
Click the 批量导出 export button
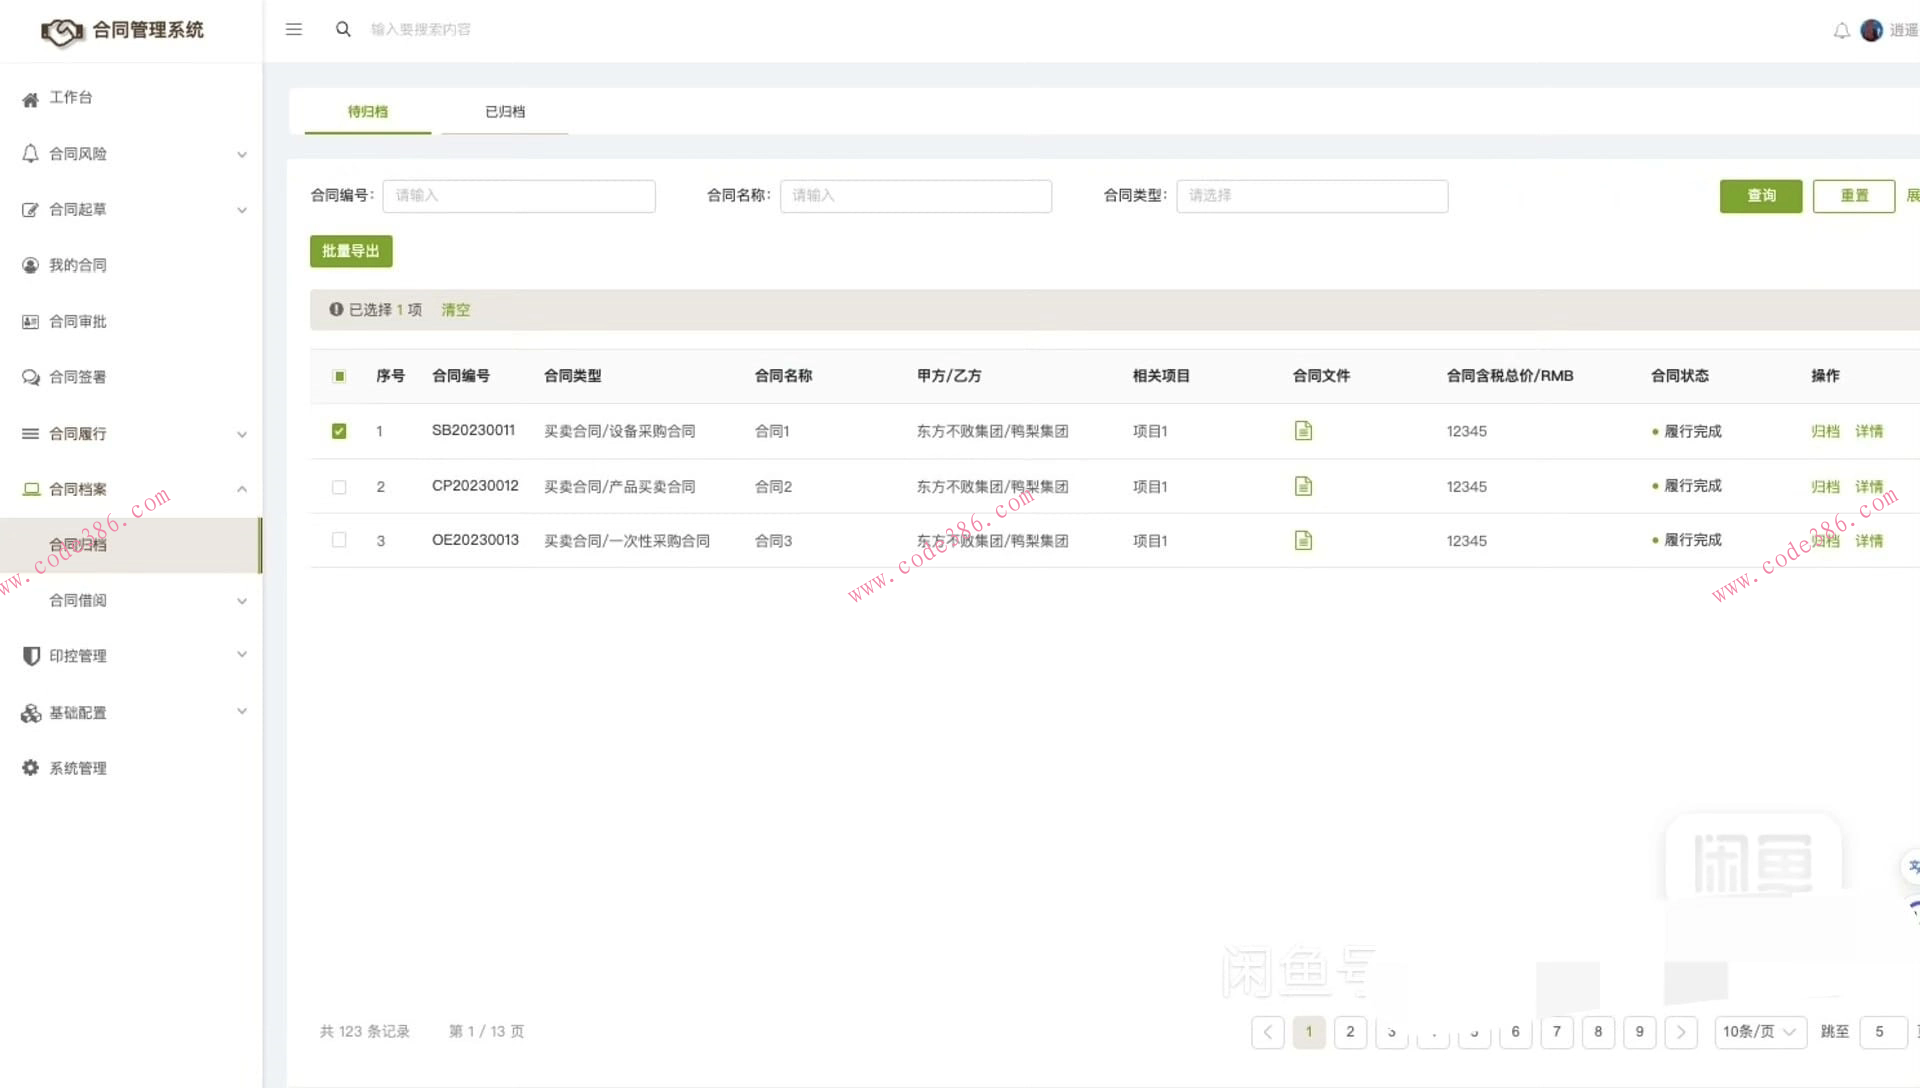[350, 251]
